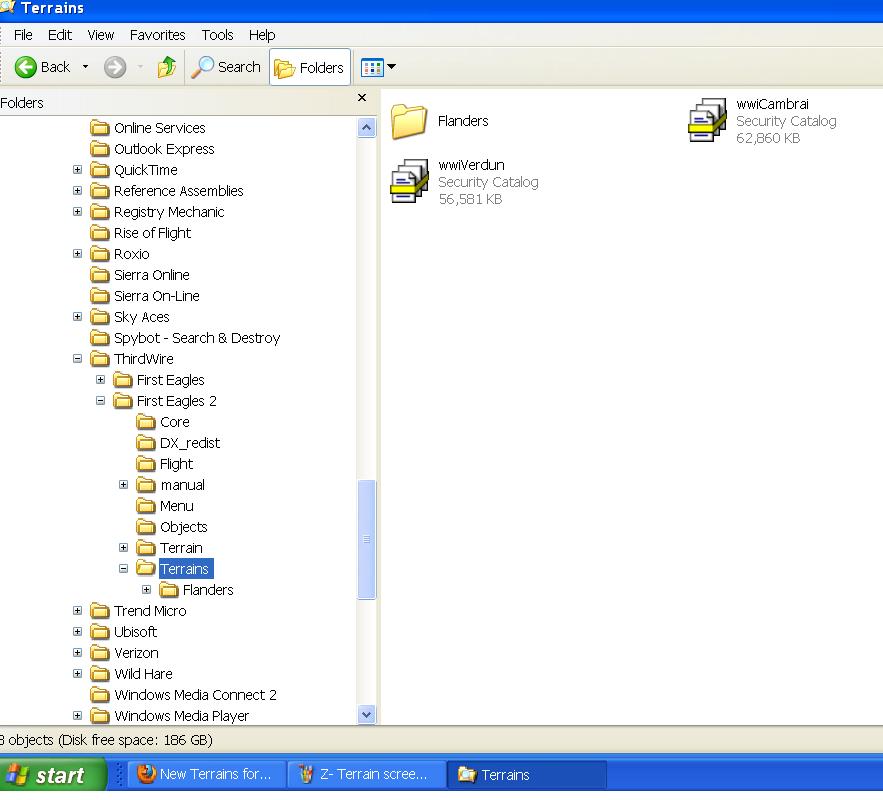Screen dimensions: 883x800
Task: Open the View menu
Action: coord(101,35)
